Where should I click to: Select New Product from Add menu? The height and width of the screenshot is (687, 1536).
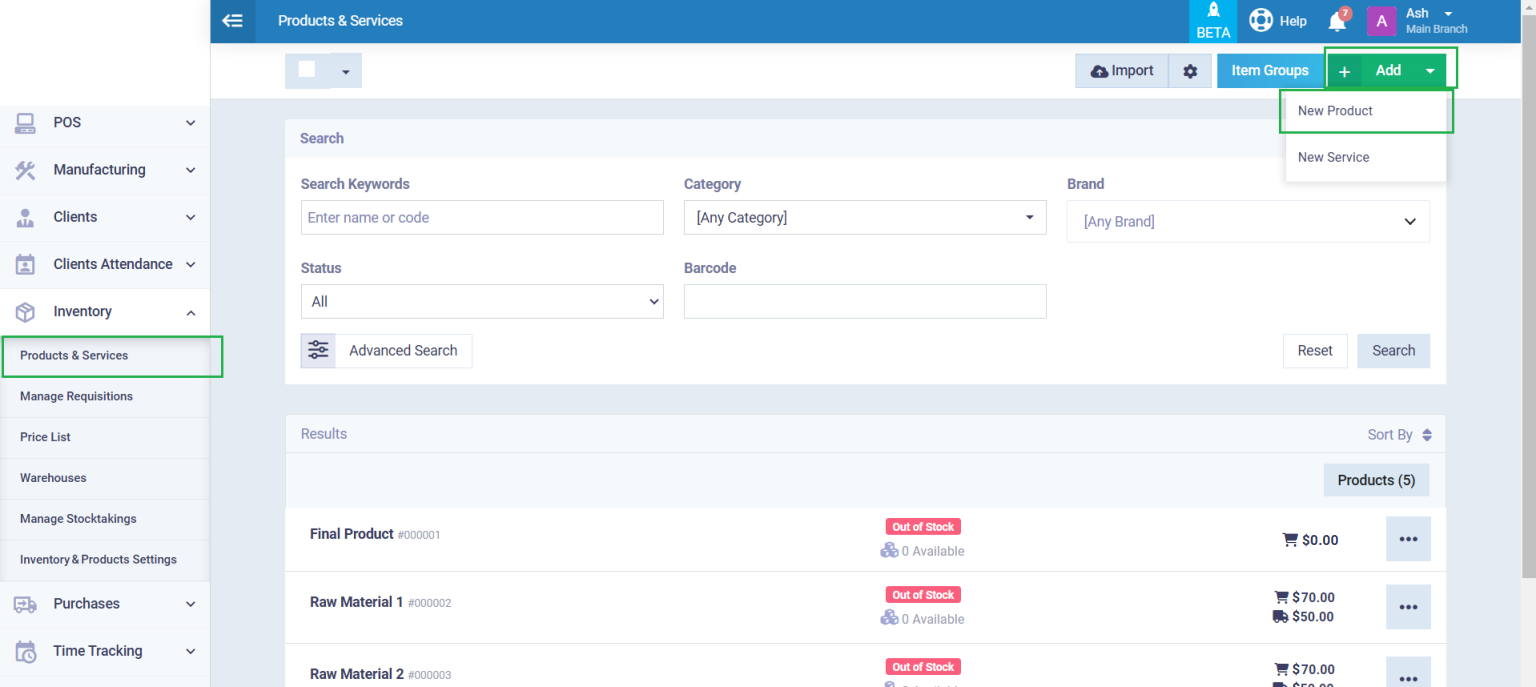1335,111
